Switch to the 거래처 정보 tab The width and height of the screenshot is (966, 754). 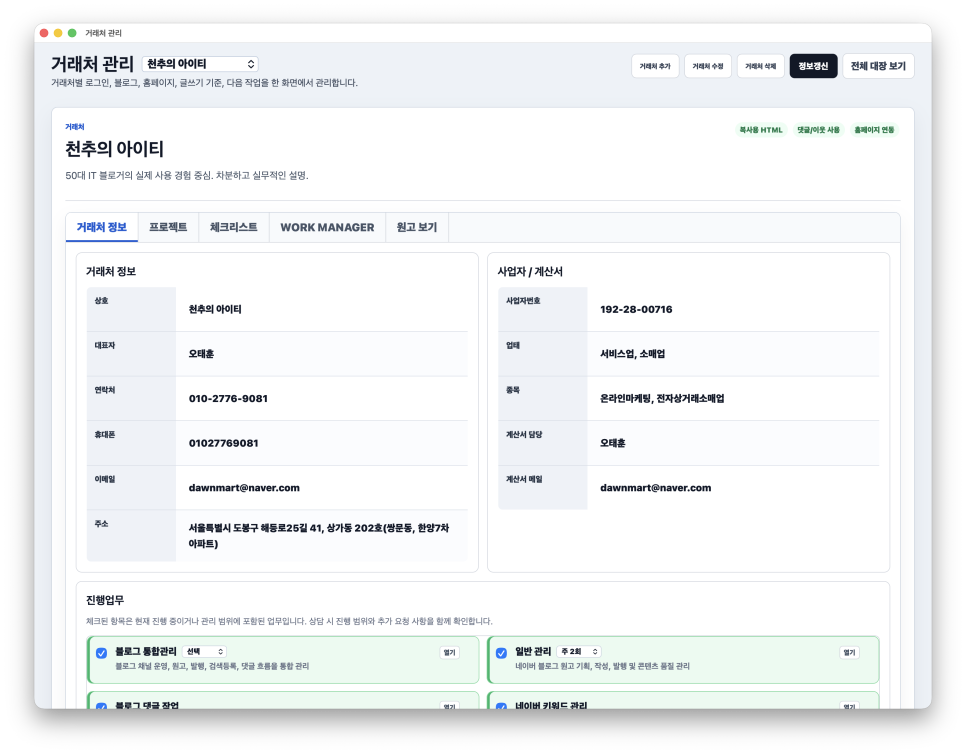tap(102, 227)
